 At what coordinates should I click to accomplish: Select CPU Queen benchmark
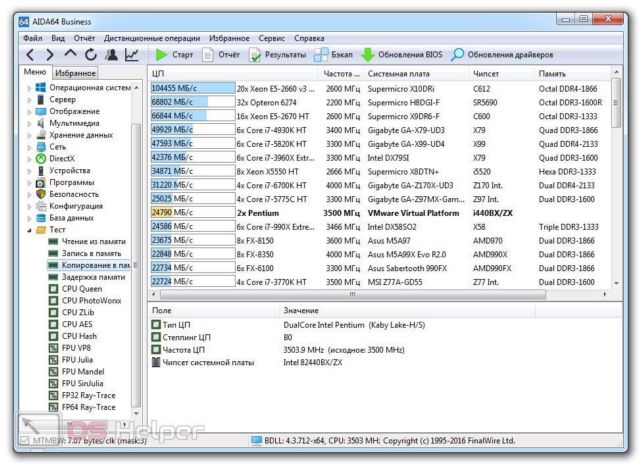pyautogui.click(x=82, y=289)
